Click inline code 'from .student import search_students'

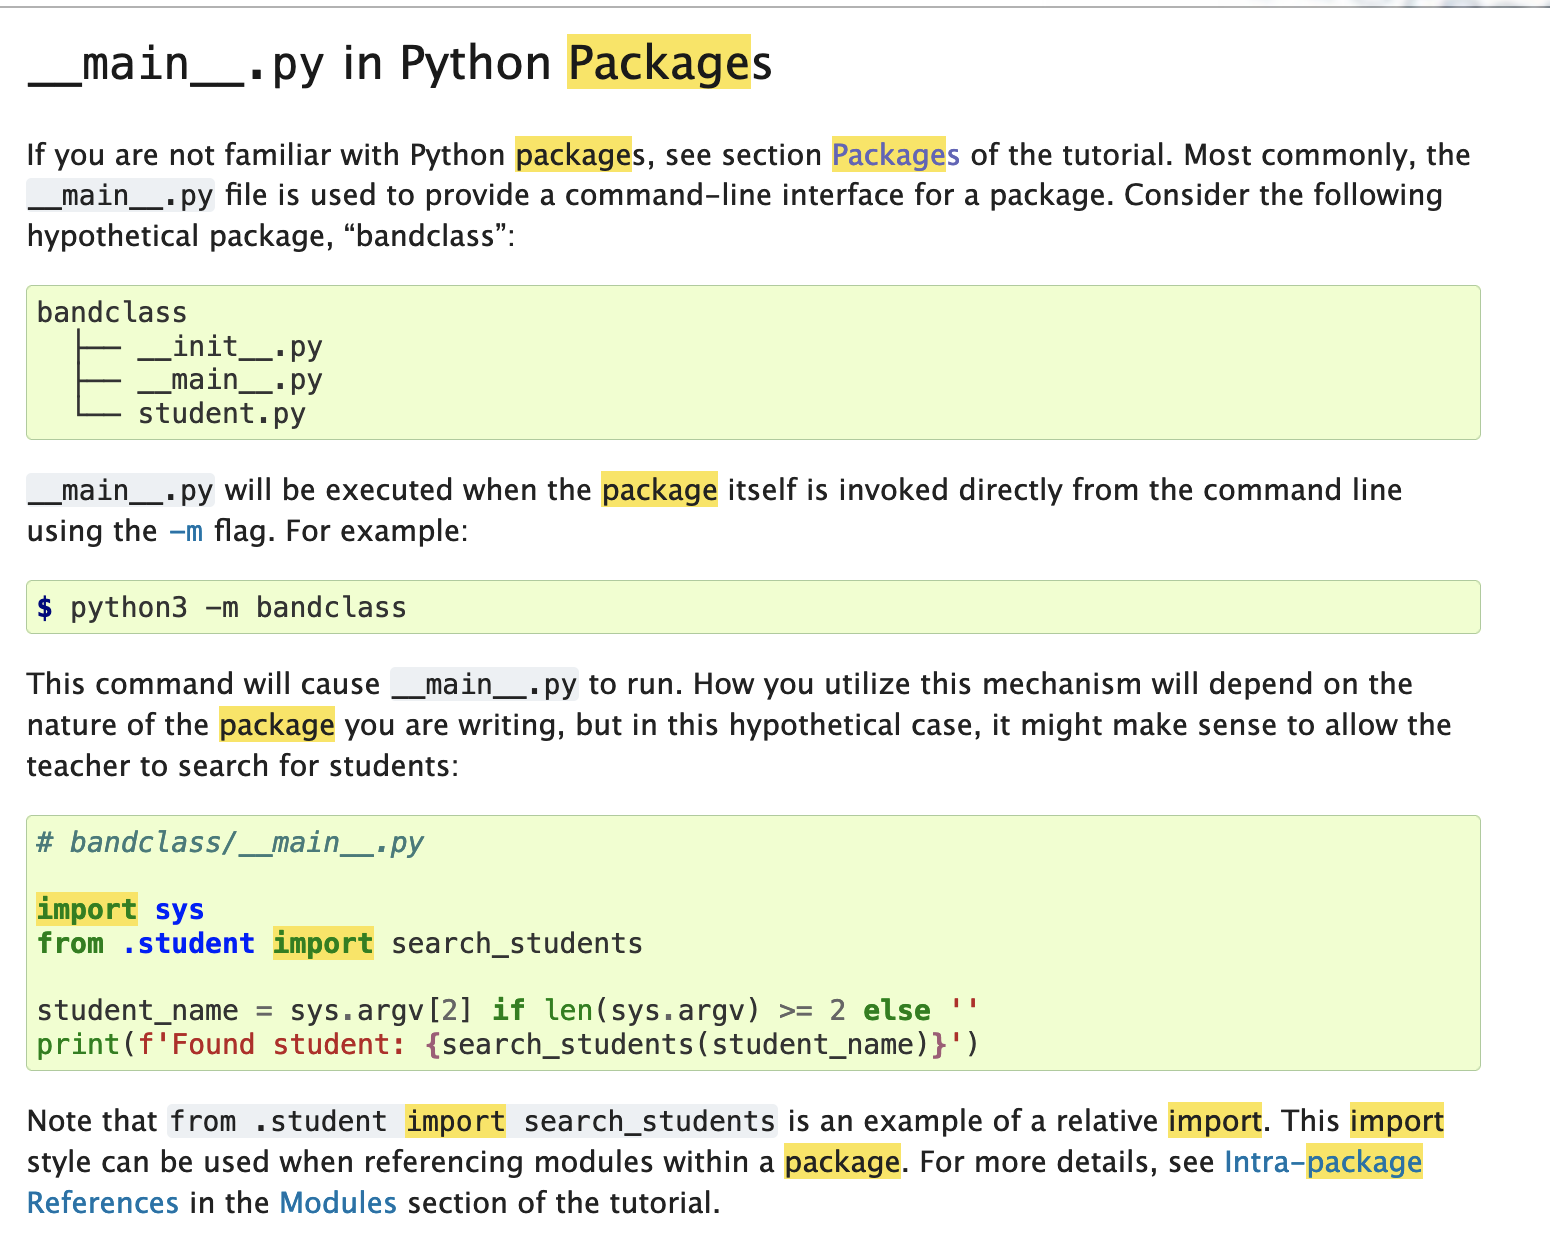(x=472, y=1121)
